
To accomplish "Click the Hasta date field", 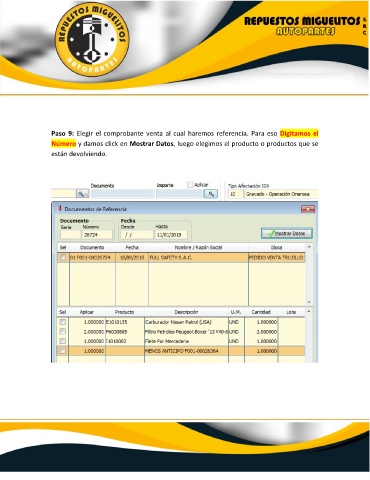I will (x=171, y=235).
